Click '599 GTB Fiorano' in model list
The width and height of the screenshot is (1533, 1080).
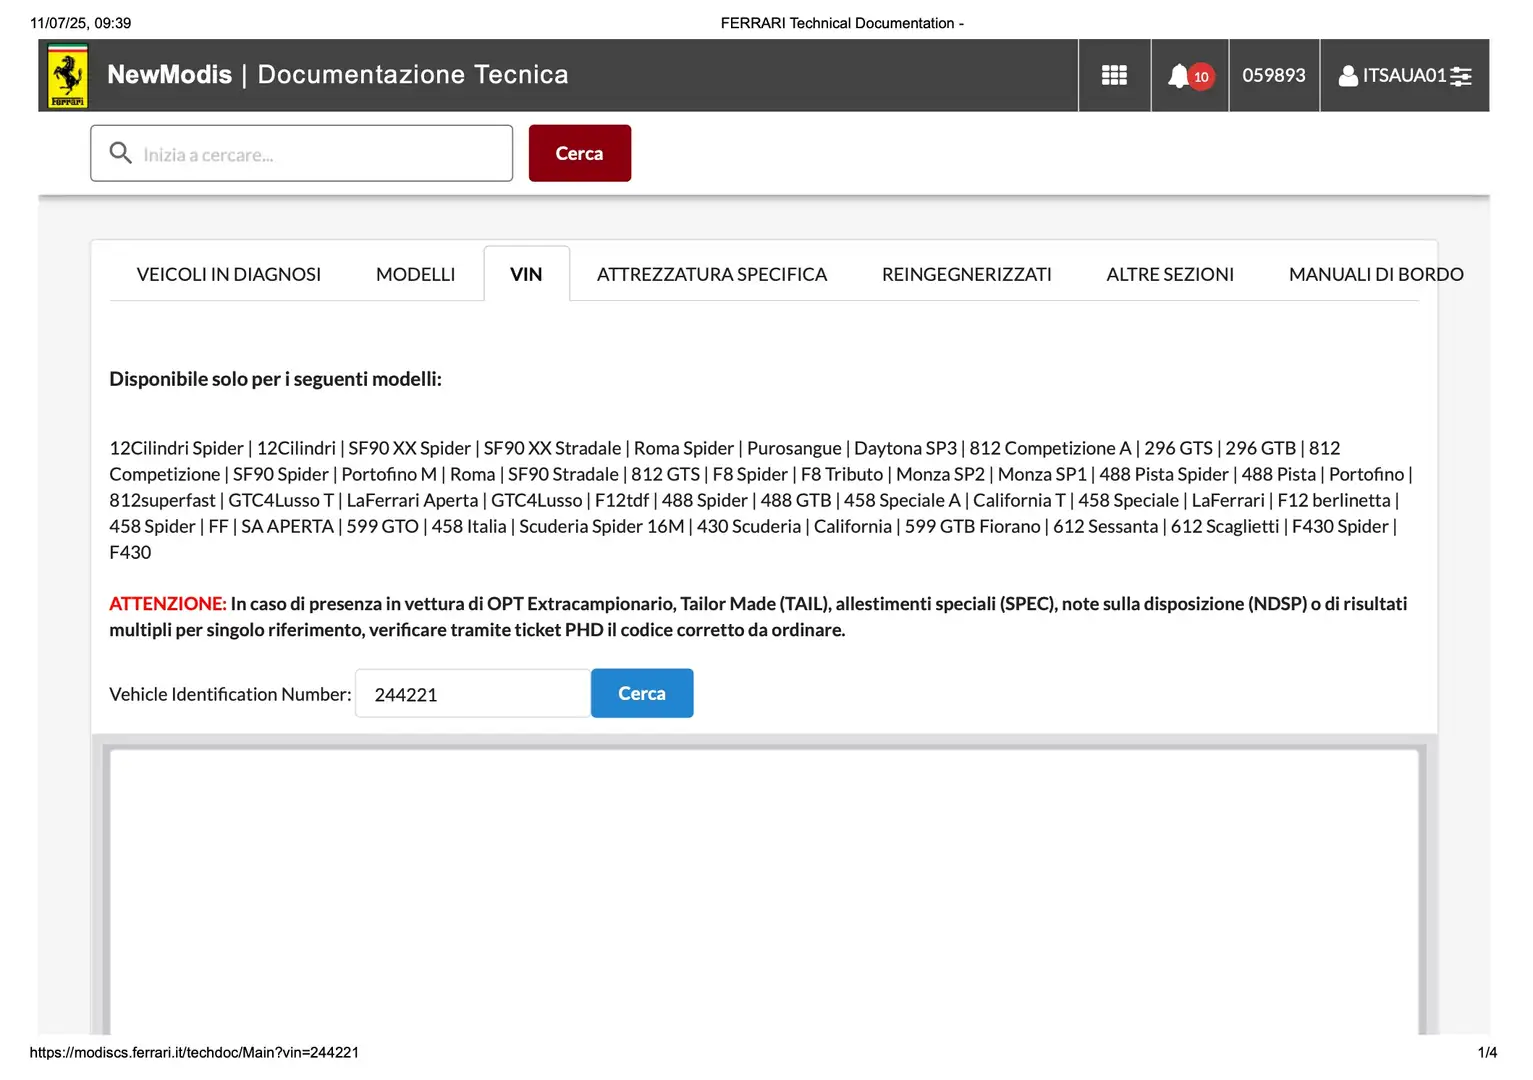pos(972,526)
